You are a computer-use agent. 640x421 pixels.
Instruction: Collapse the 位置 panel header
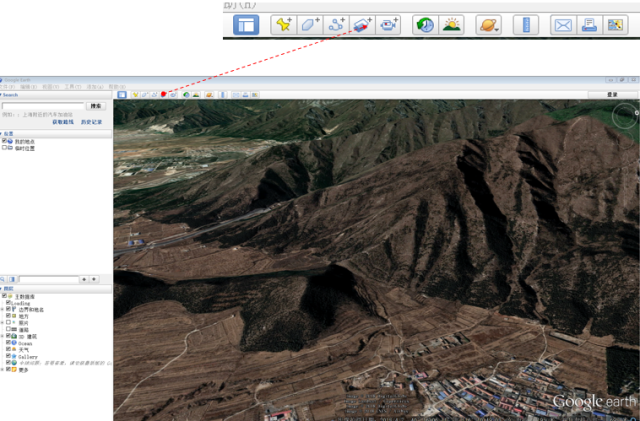[x=56, y=134]
